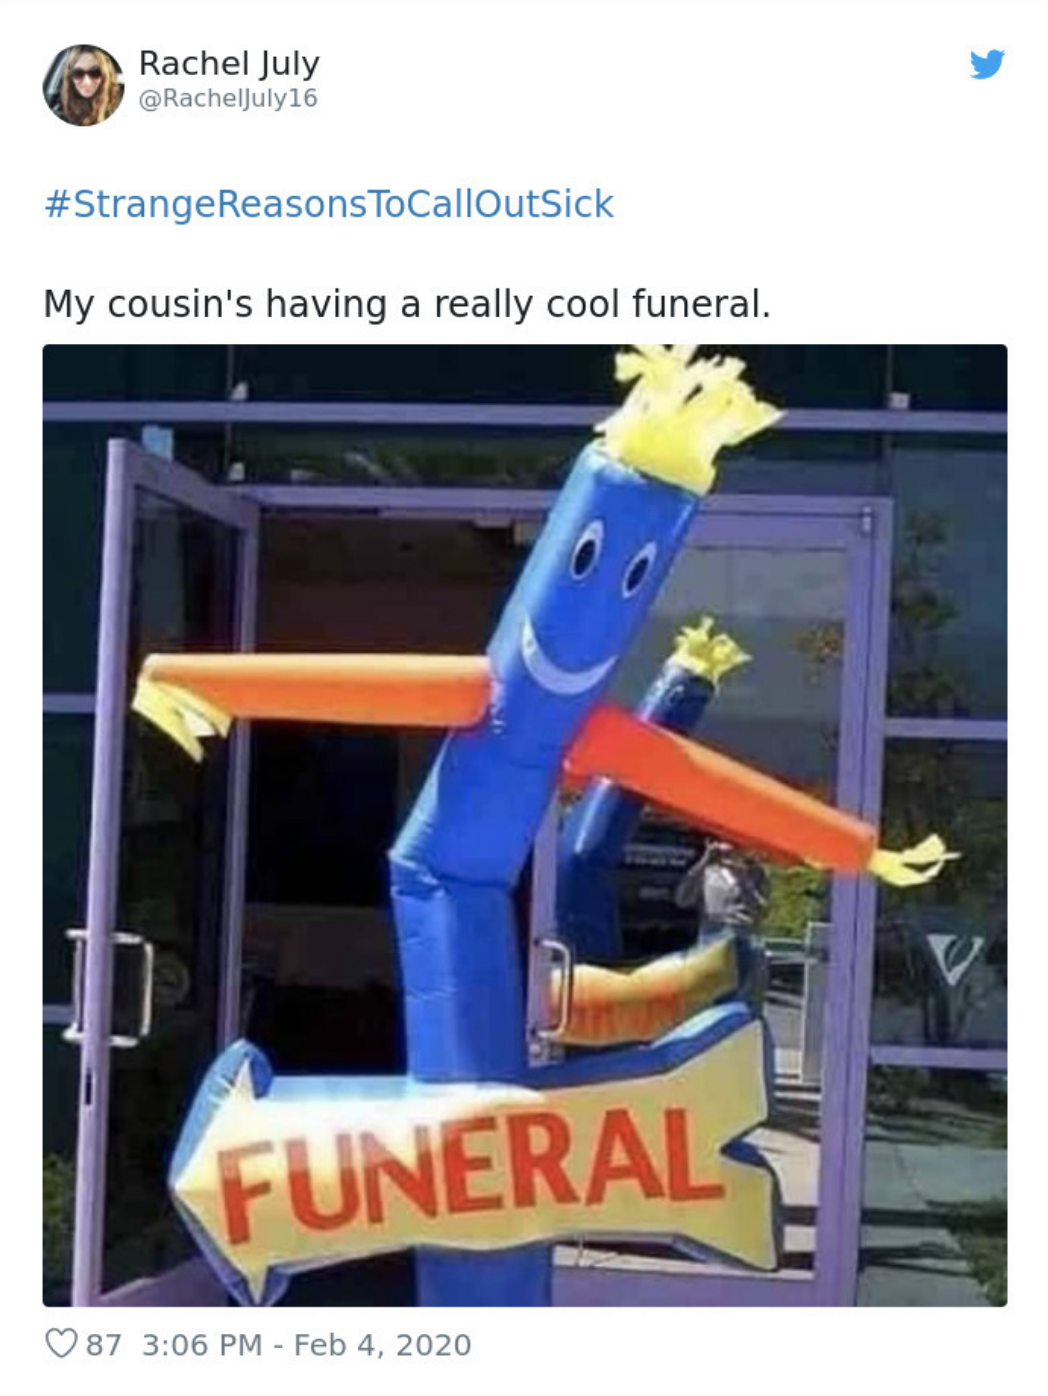Open the @RachelJuly16 handle link
The height and width of the screenshot is (1396, 1048).
(x=227, y=98)
